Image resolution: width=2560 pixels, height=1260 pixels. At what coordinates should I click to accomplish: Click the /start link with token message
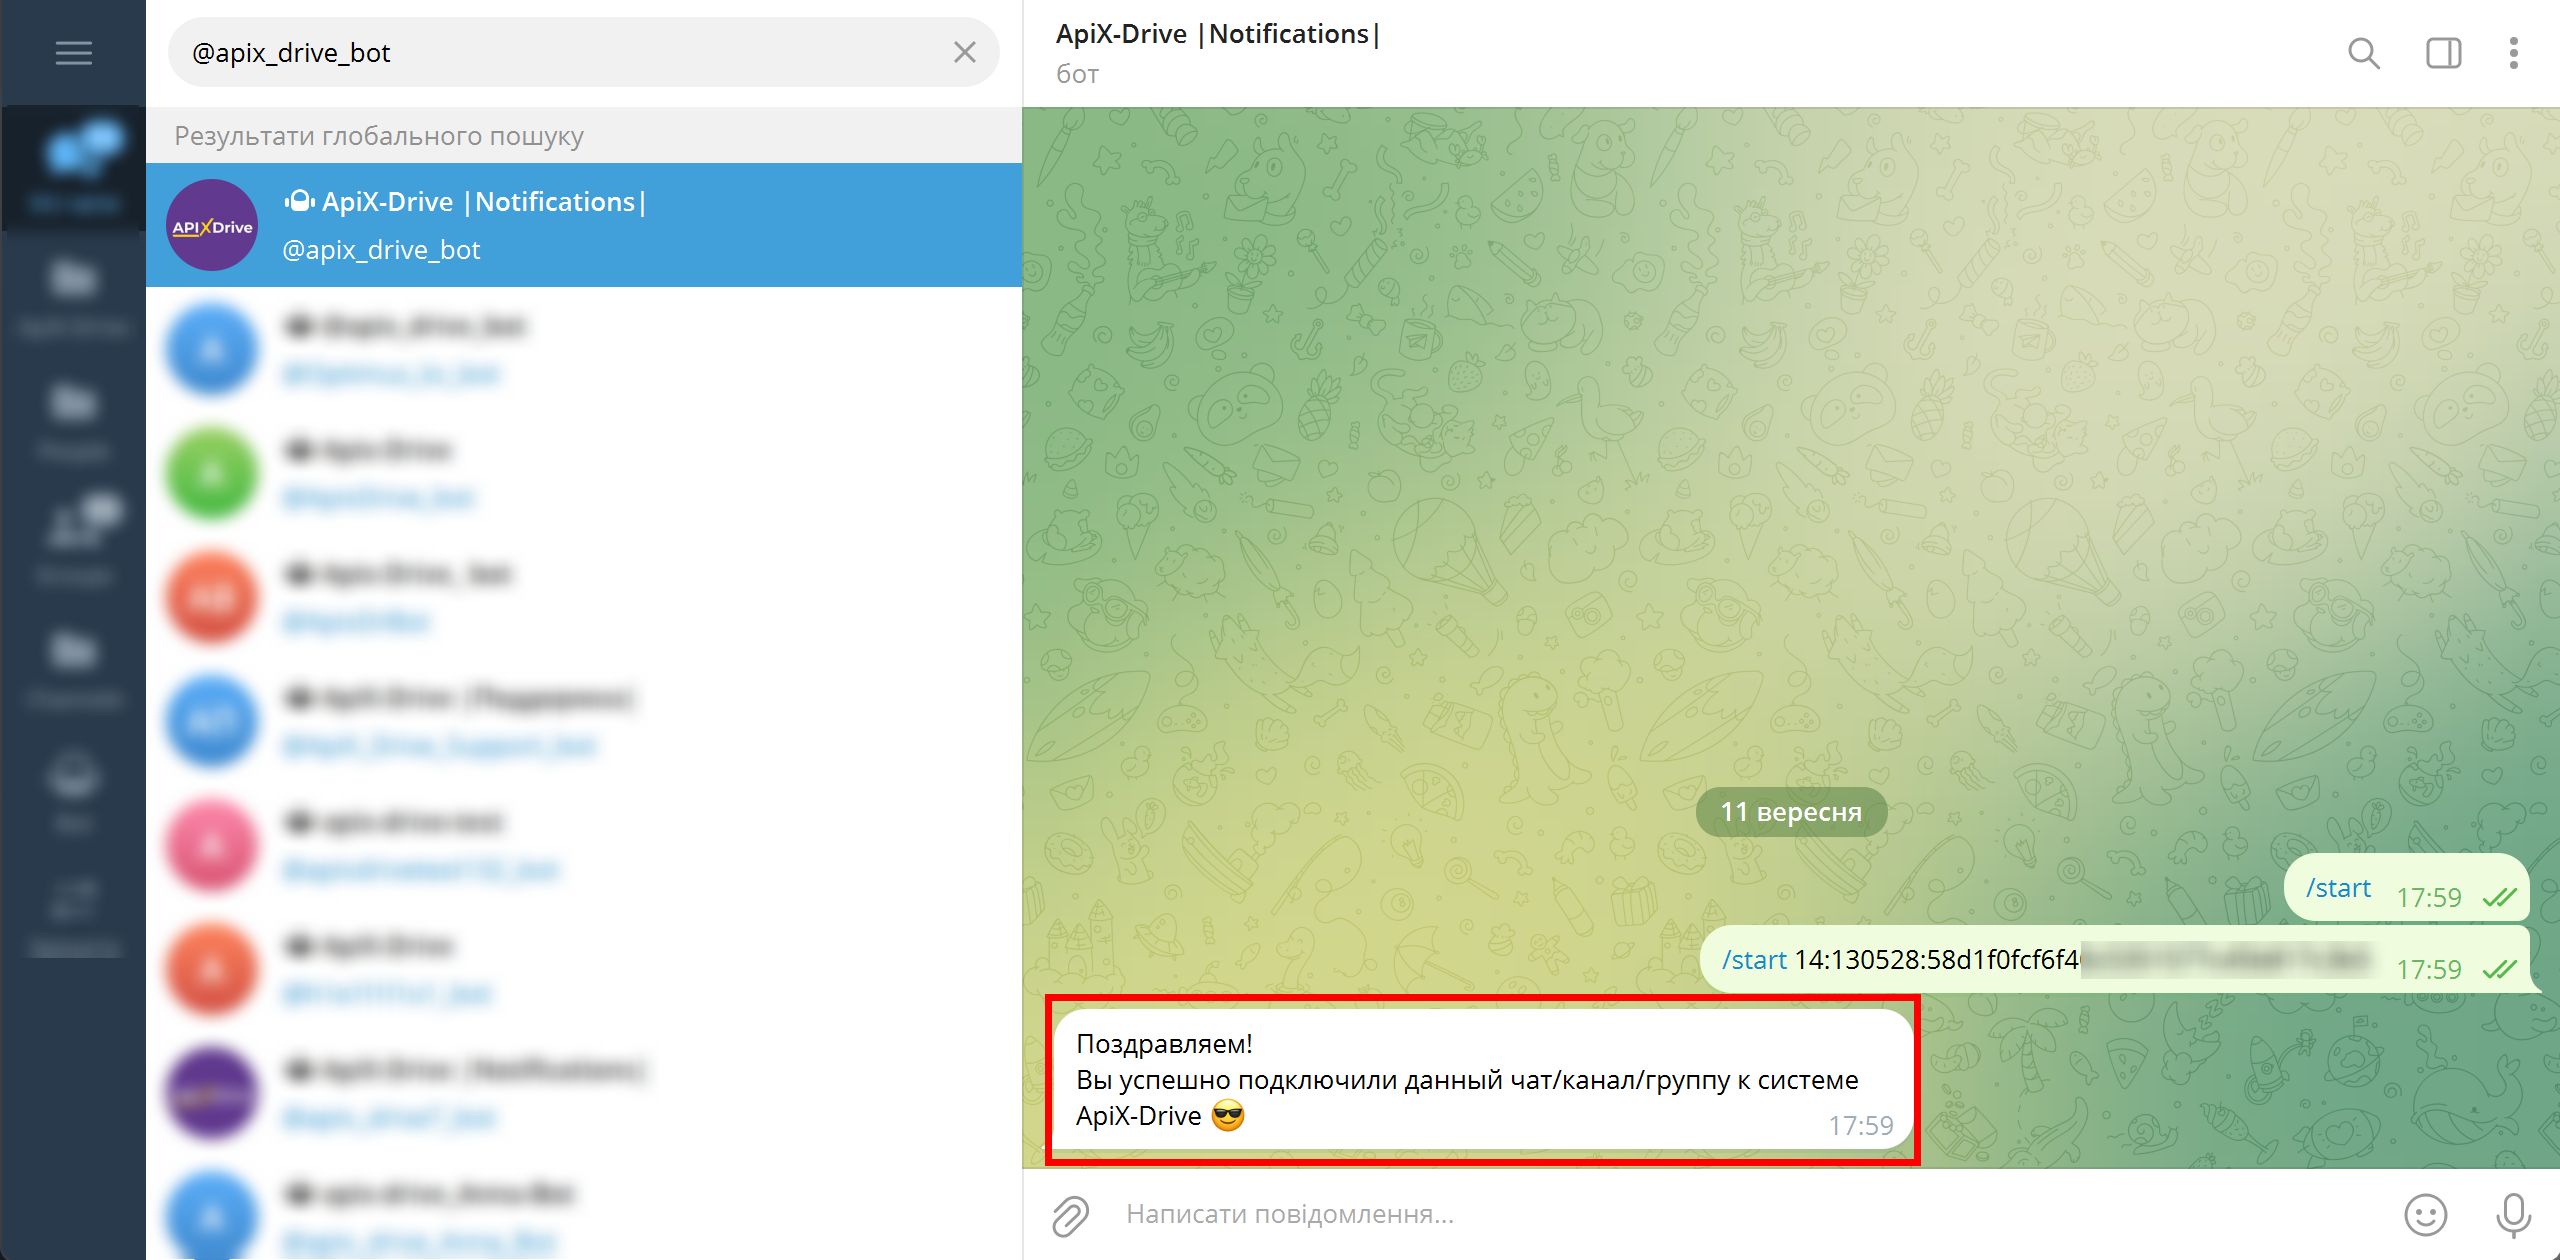click(x=1754, y=960)
